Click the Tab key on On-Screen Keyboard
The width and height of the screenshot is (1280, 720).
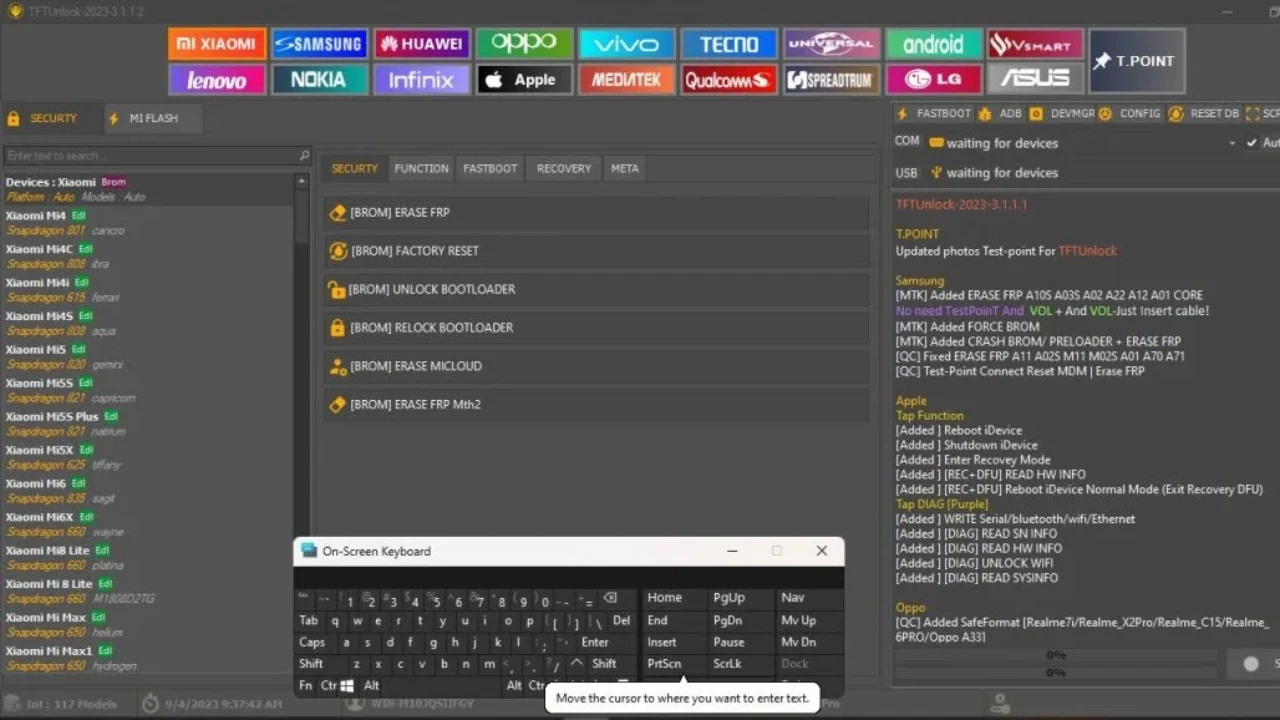pos(309,621)
